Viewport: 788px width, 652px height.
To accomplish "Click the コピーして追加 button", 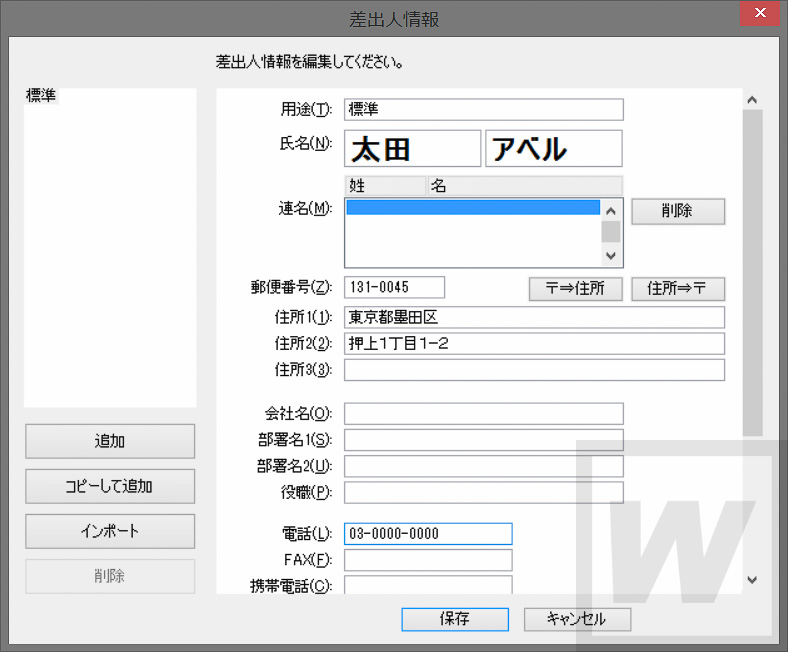I will click(110, 486).
